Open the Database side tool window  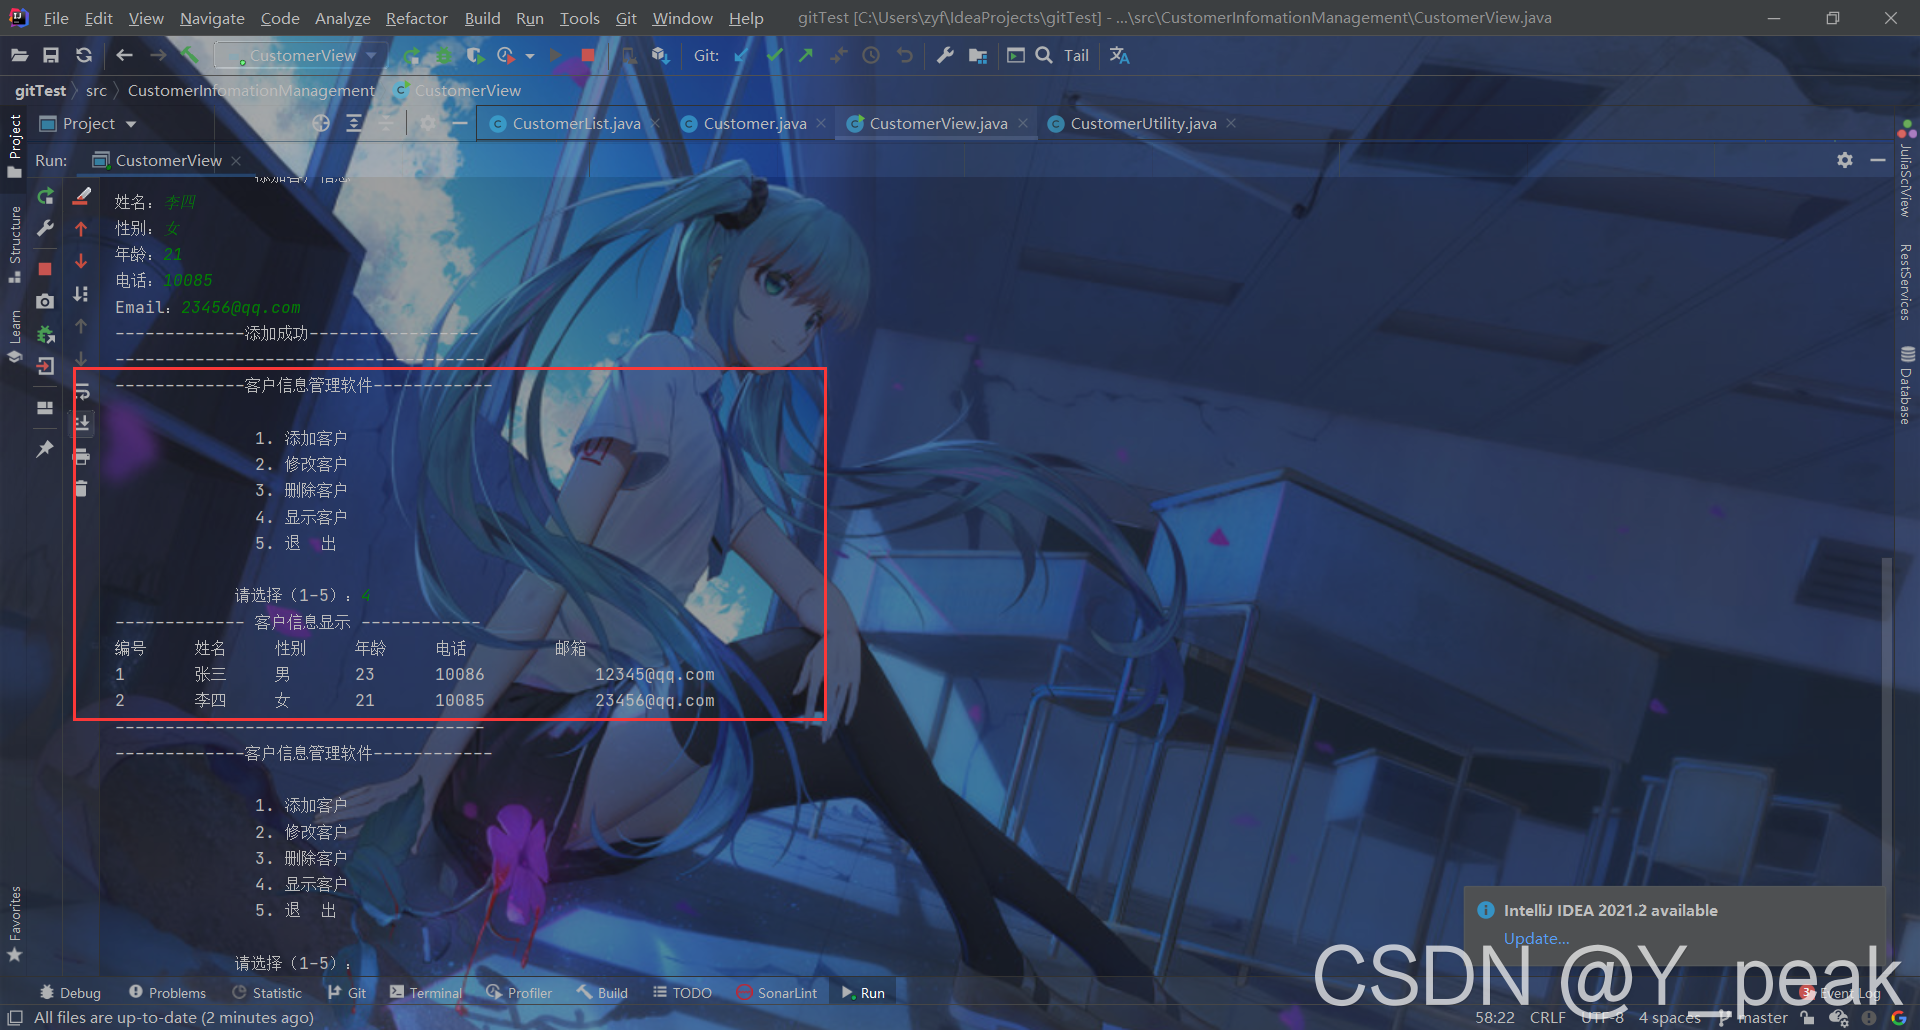[x=1906, y=385]
